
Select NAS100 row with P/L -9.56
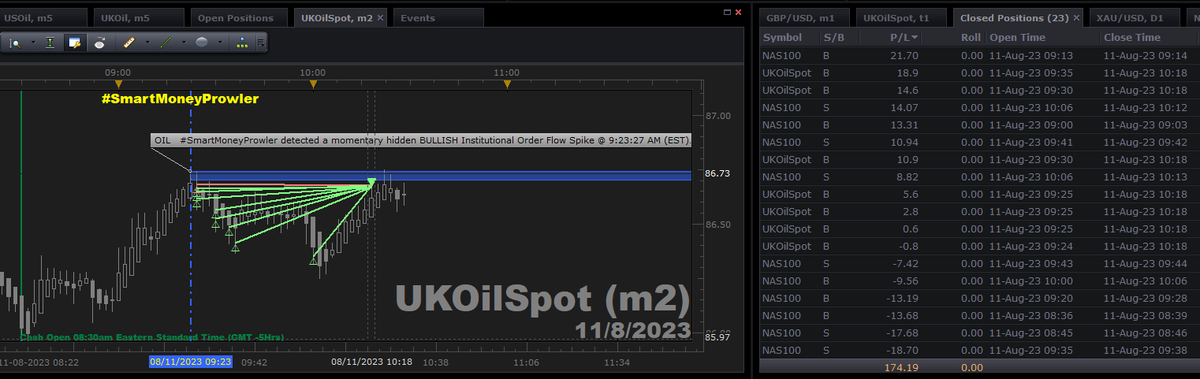click(979, 281)
